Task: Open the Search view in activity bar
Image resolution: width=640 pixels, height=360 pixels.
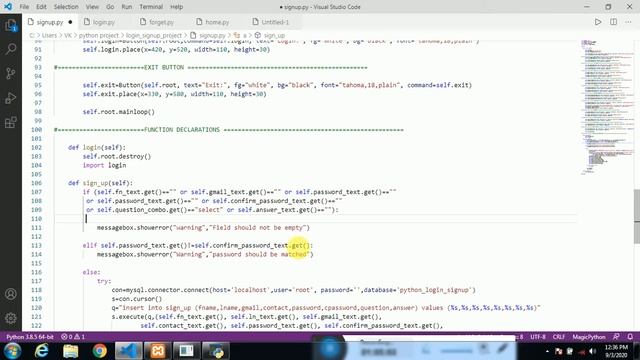Action: coord(11,49)
